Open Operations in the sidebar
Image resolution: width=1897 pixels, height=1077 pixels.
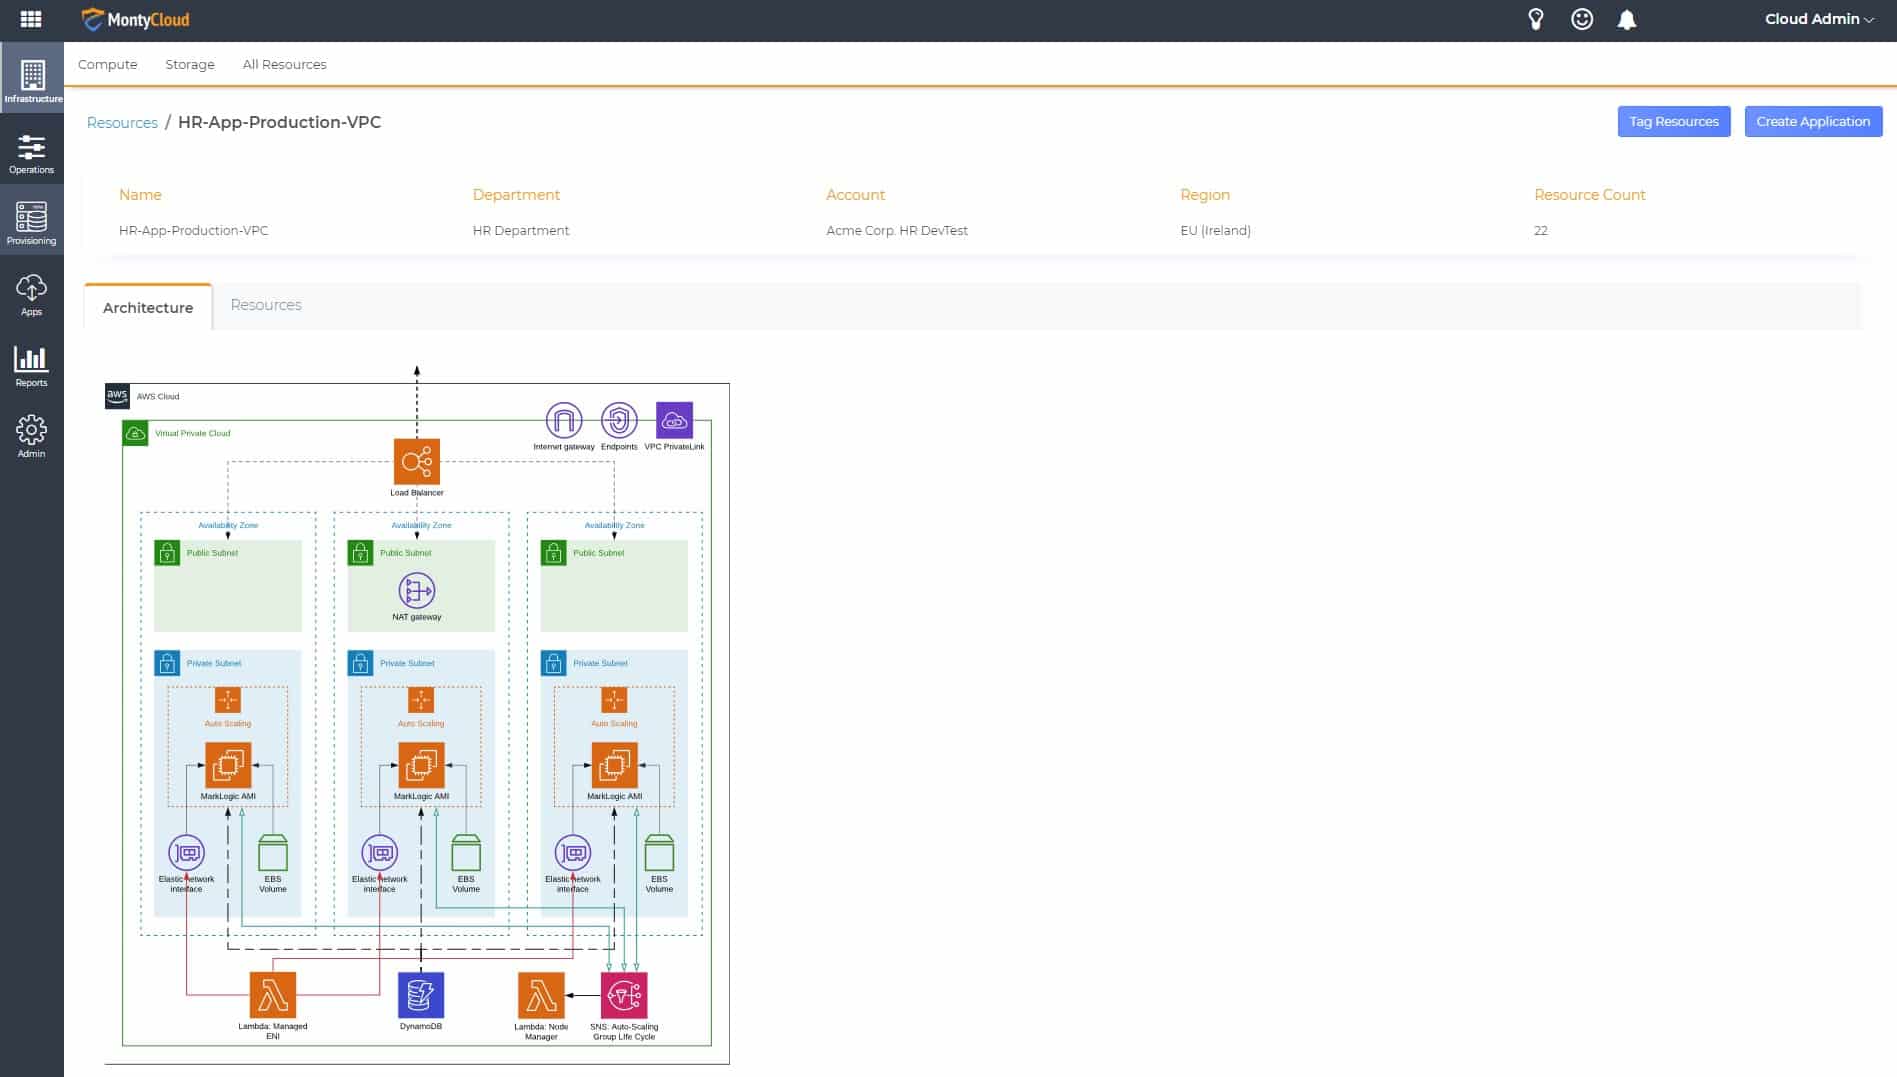click(31, 154)
